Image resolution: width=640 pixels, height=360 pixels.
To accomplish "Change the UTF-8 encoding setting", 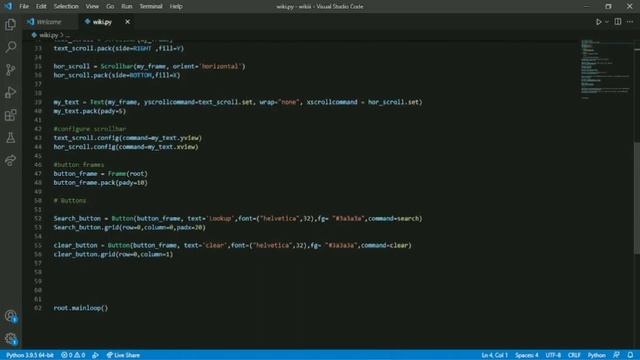I will click(553, 355).
